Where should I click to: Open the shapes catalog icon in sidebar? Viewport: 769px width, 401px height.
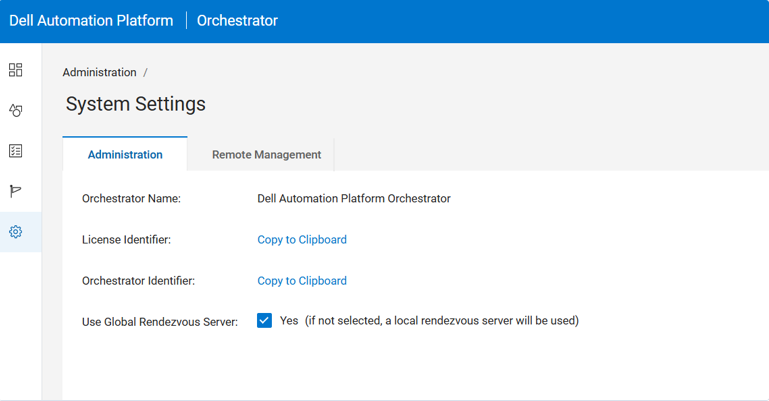pos(16,110)
